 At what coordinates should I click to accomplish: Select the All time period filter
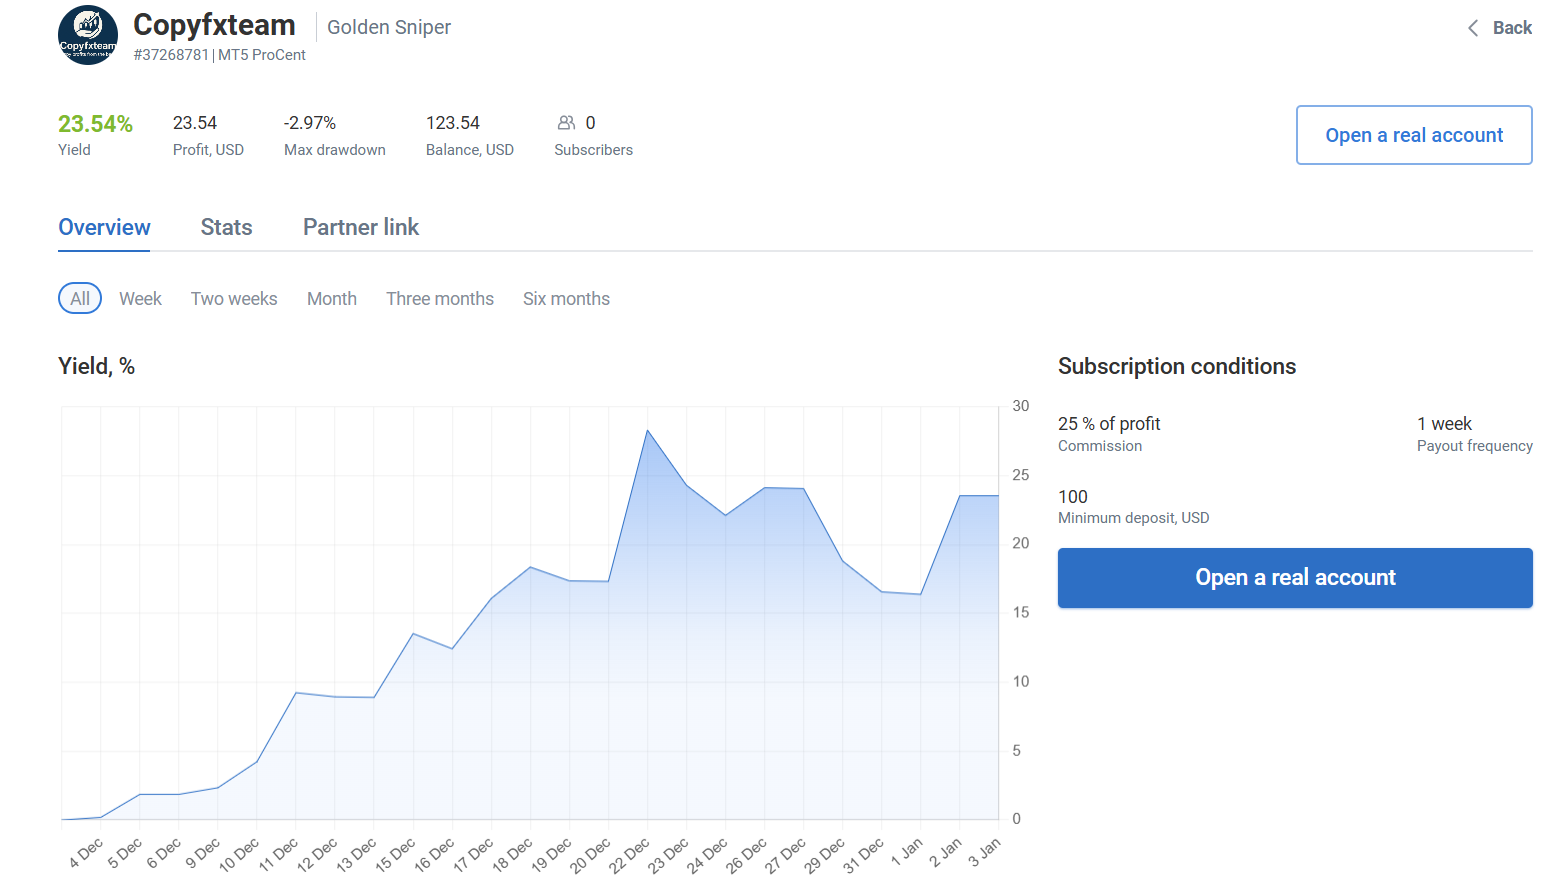click(x=80, y=298)
